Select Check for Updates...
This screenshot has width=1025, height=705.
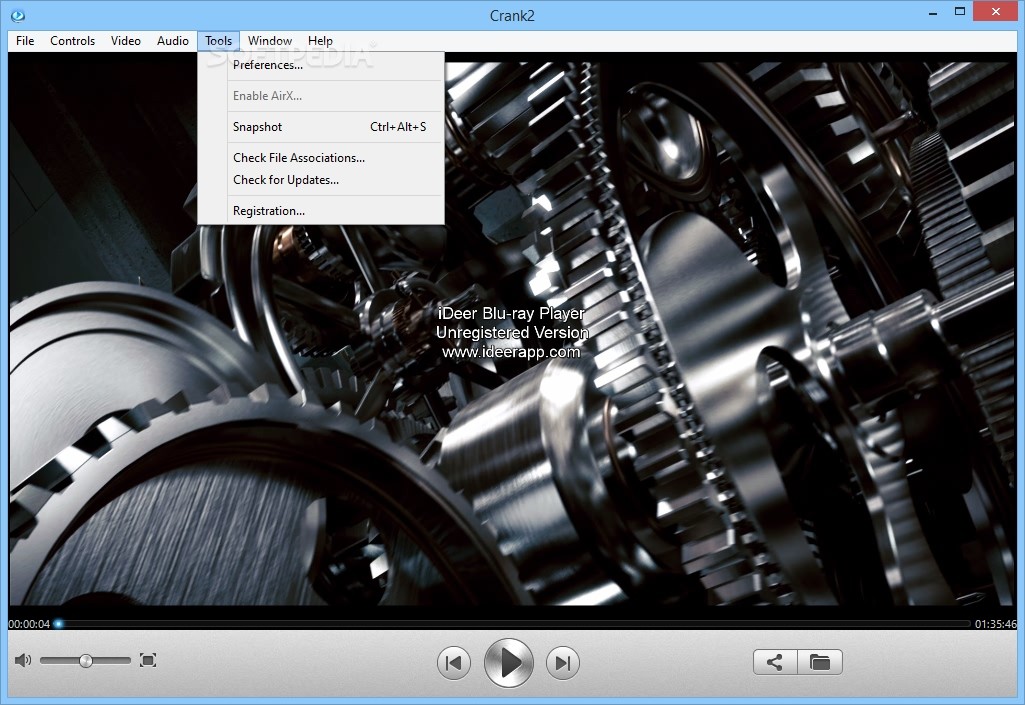tap(321, 180)
